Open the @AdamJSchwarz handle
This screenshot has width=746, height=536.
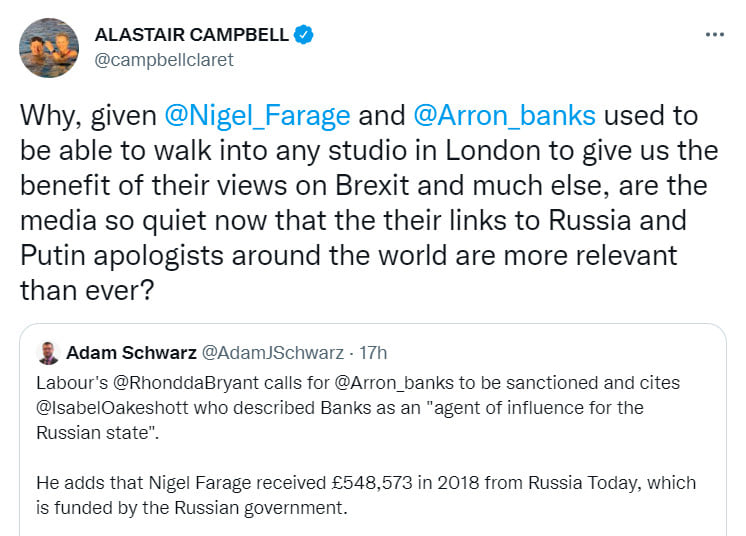(x=272, y=352)
